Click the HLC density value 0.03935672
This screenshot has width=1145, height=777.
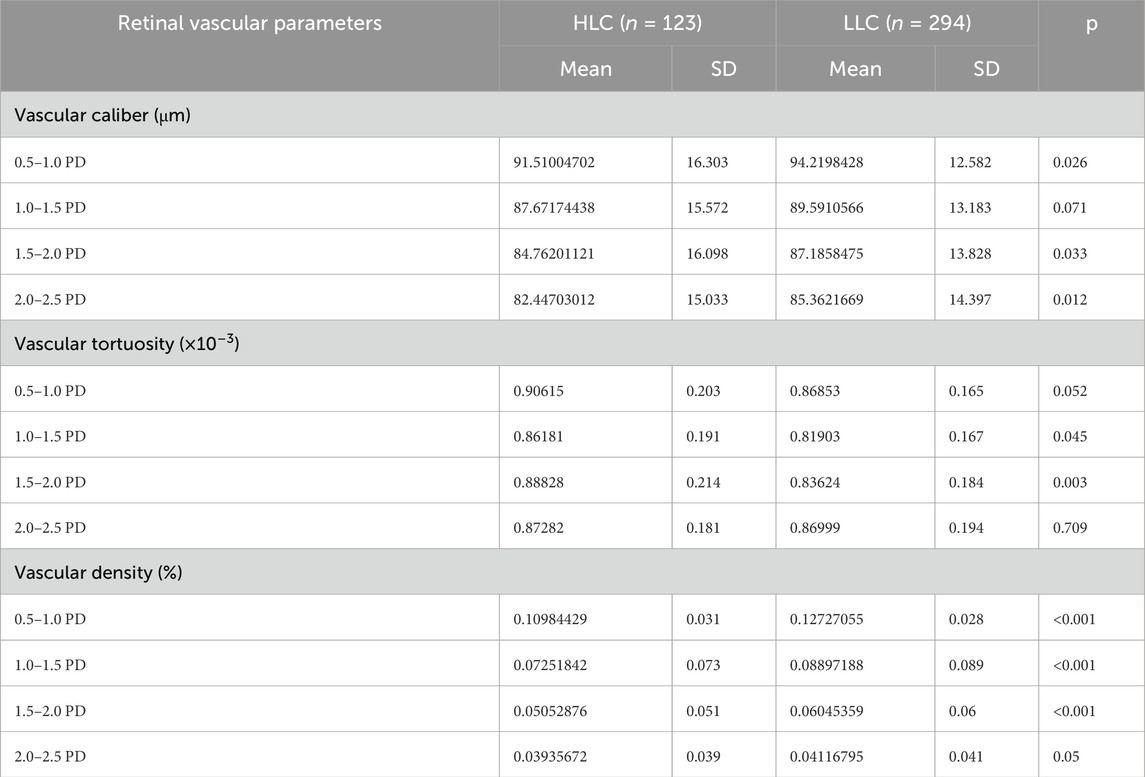557,756
